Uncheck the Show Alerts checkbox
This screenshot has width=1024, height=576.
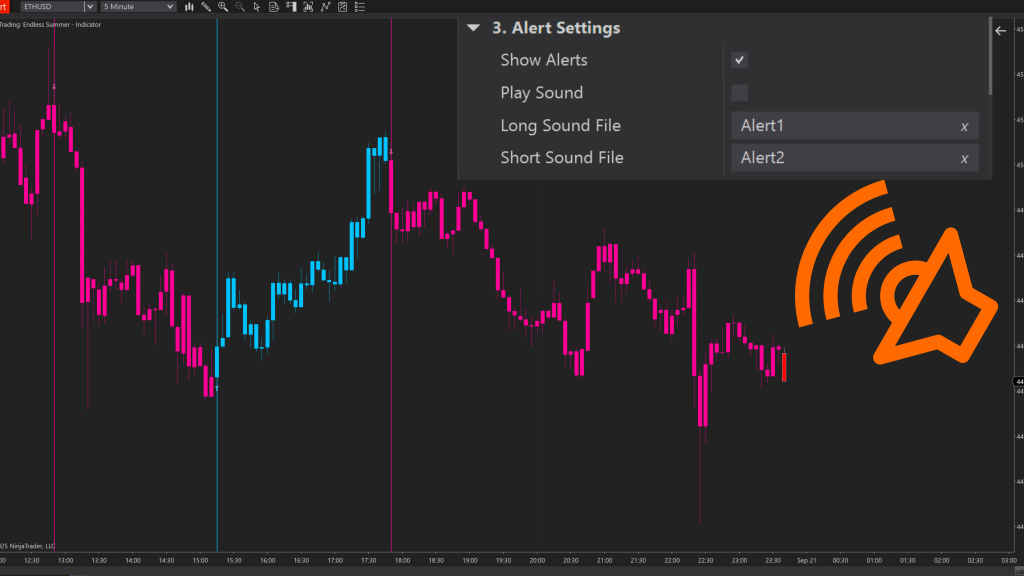[x=738, y=60]
